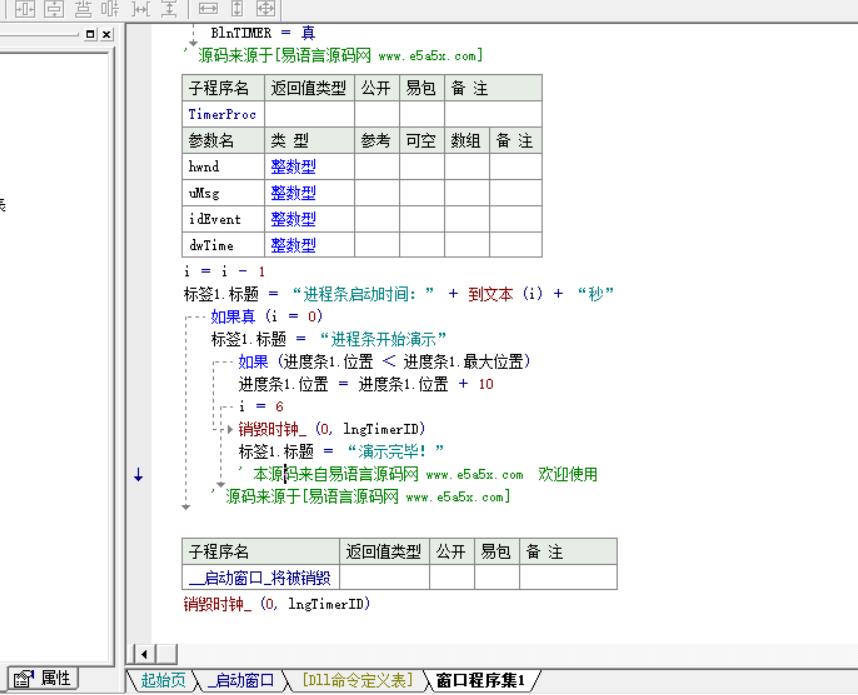The image size is (858, 695).
Task: Close the left side panel
Action: 107,34
